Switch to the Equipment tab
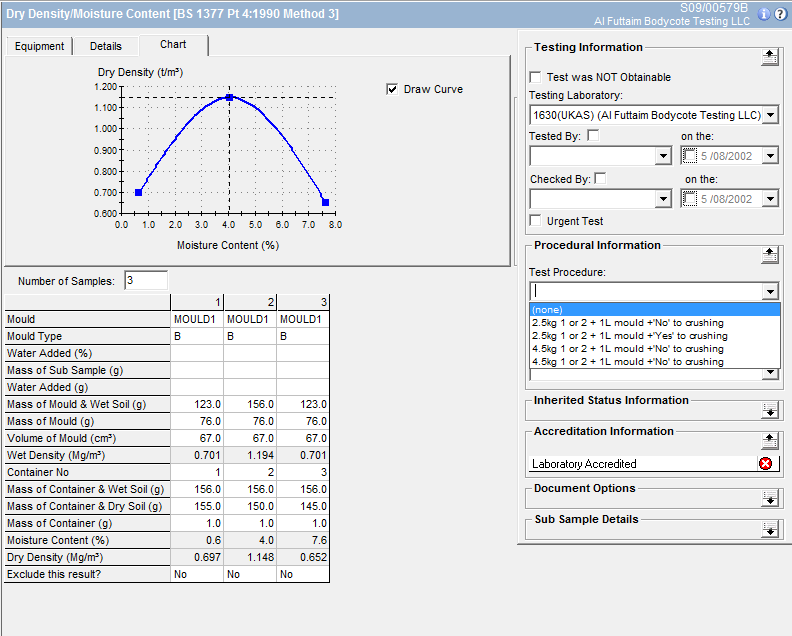 click(39, 46)
